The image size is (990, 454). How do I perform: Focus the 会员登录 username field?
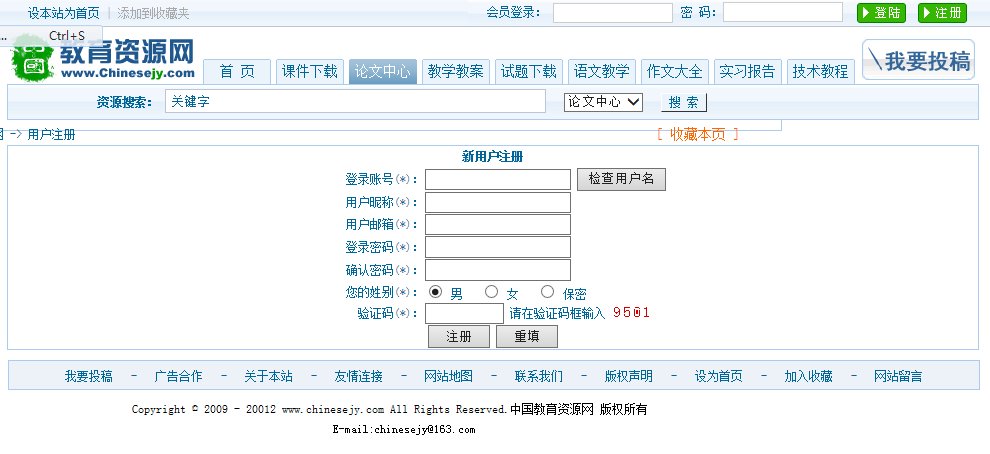click(613, 13)
